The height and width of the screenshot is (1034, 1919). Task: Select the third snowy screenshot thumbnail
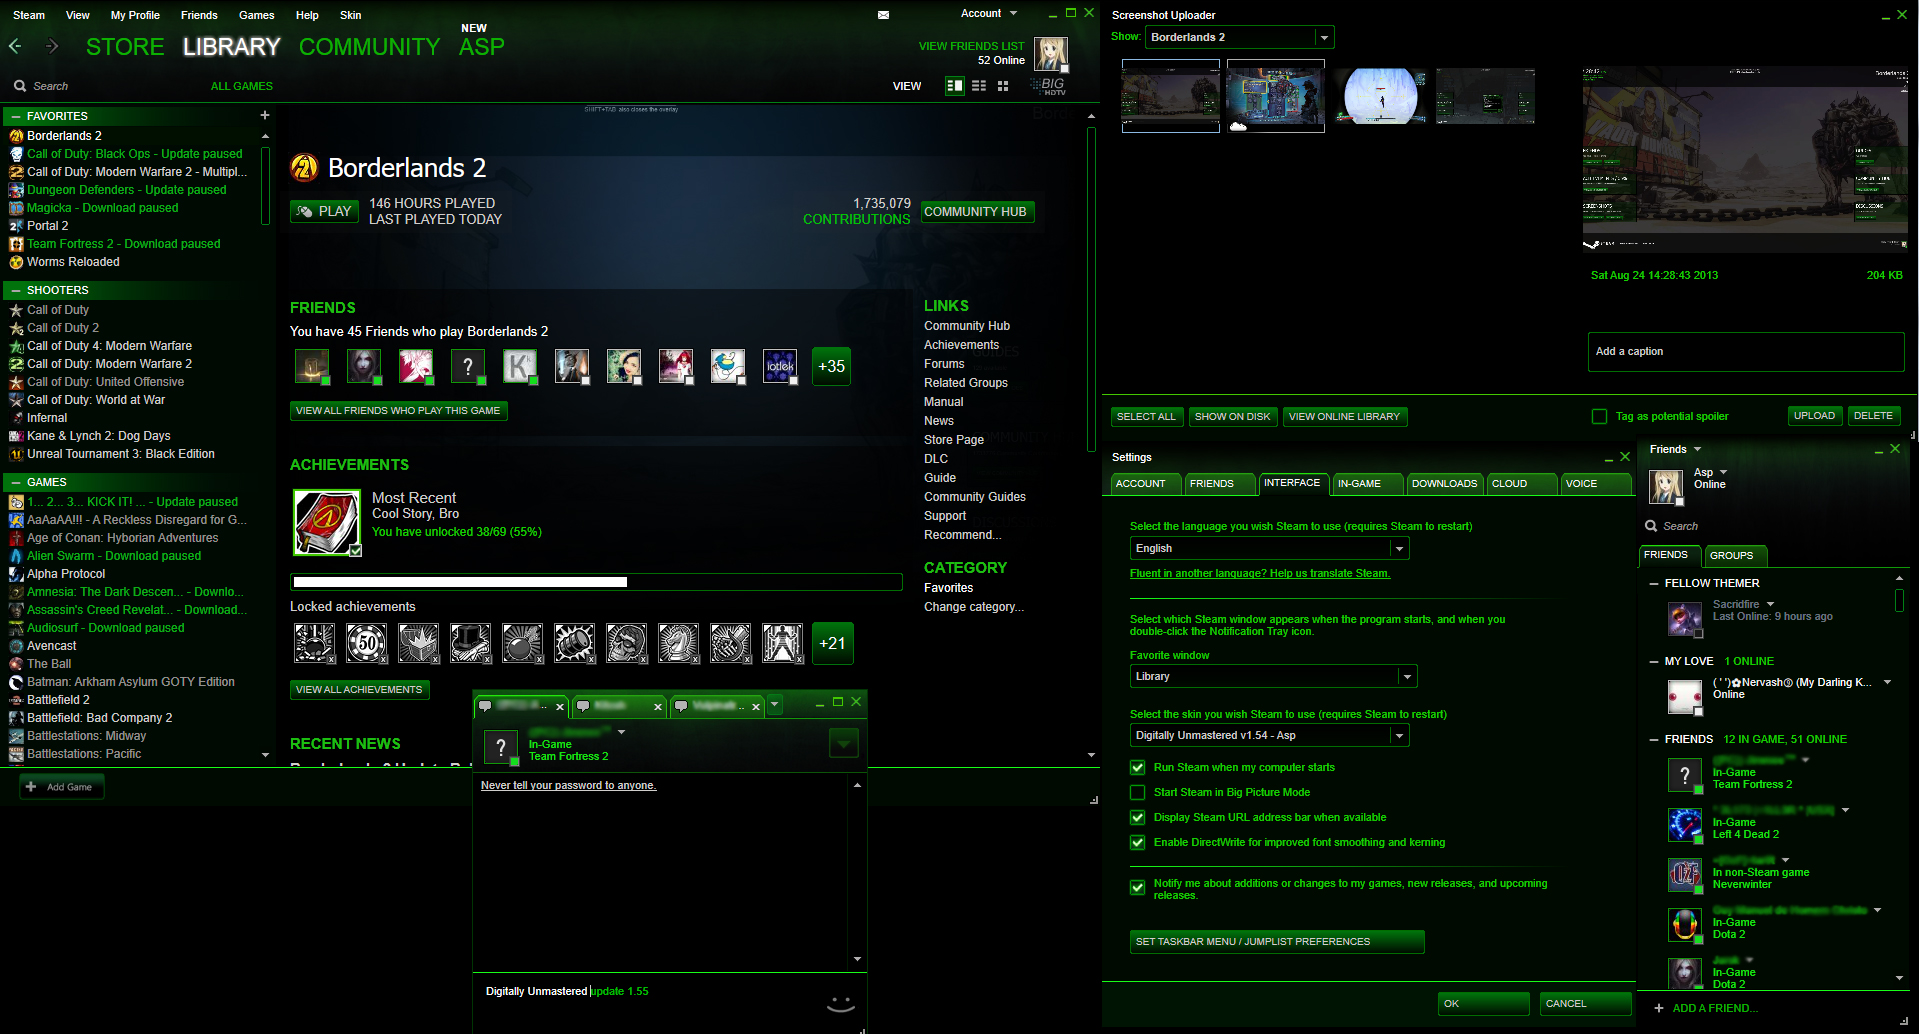(x=1380, y=96)
